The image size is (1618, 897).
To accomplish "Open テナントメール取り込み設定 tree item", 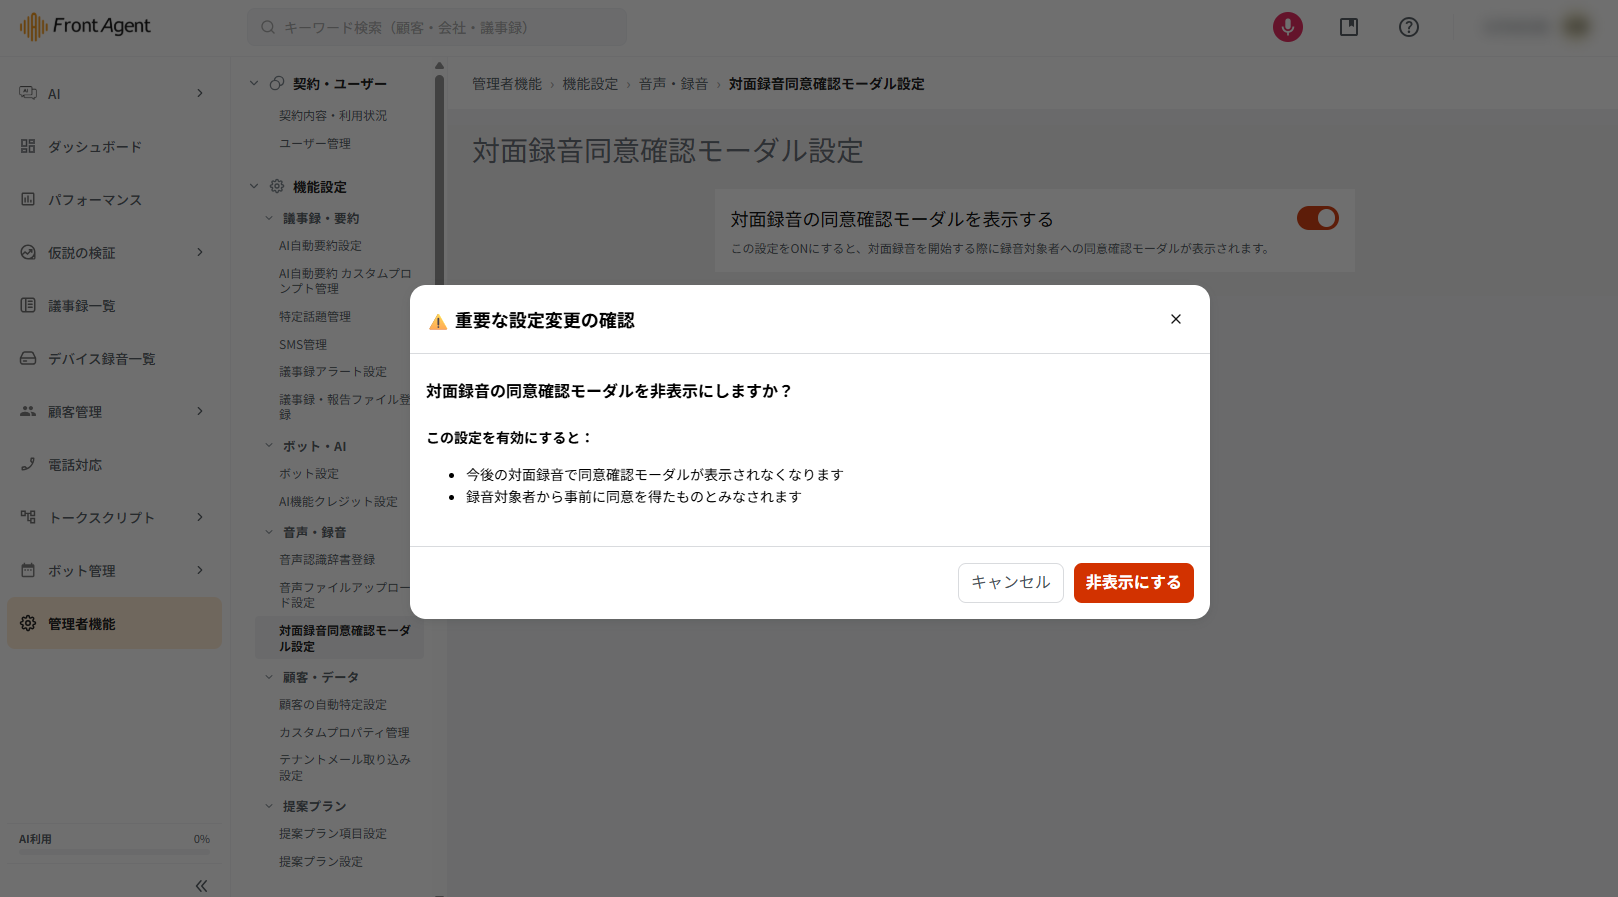I will [345, 767].
